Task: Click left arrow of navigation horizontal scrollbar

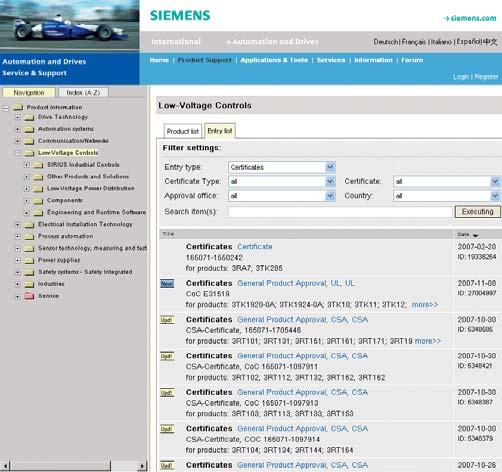Action: (x=5, y=466)
